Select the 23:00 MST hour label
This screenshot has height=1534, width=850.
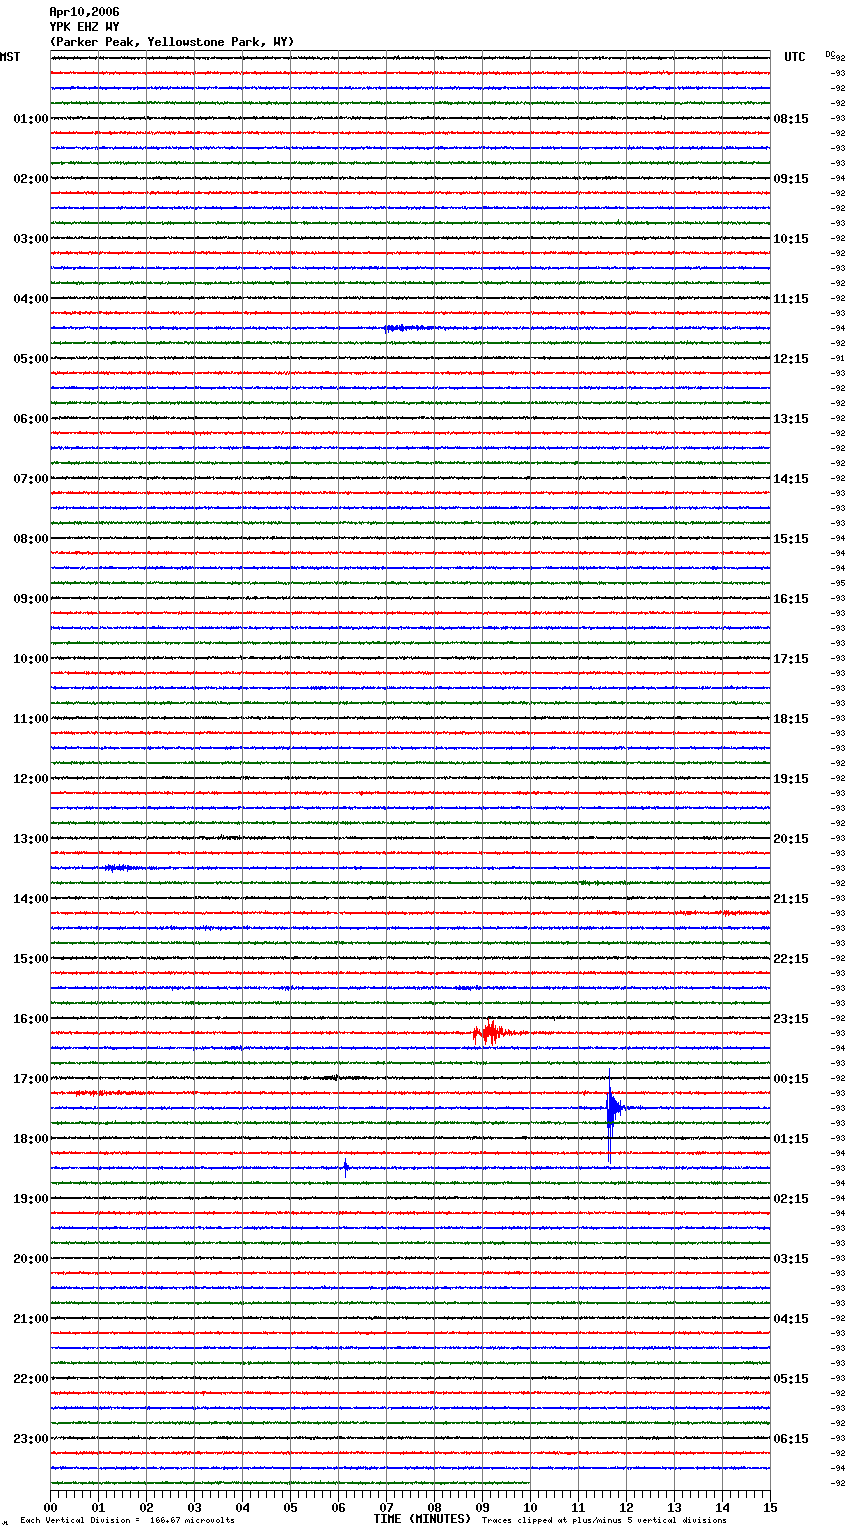(x=30, y=1439)
